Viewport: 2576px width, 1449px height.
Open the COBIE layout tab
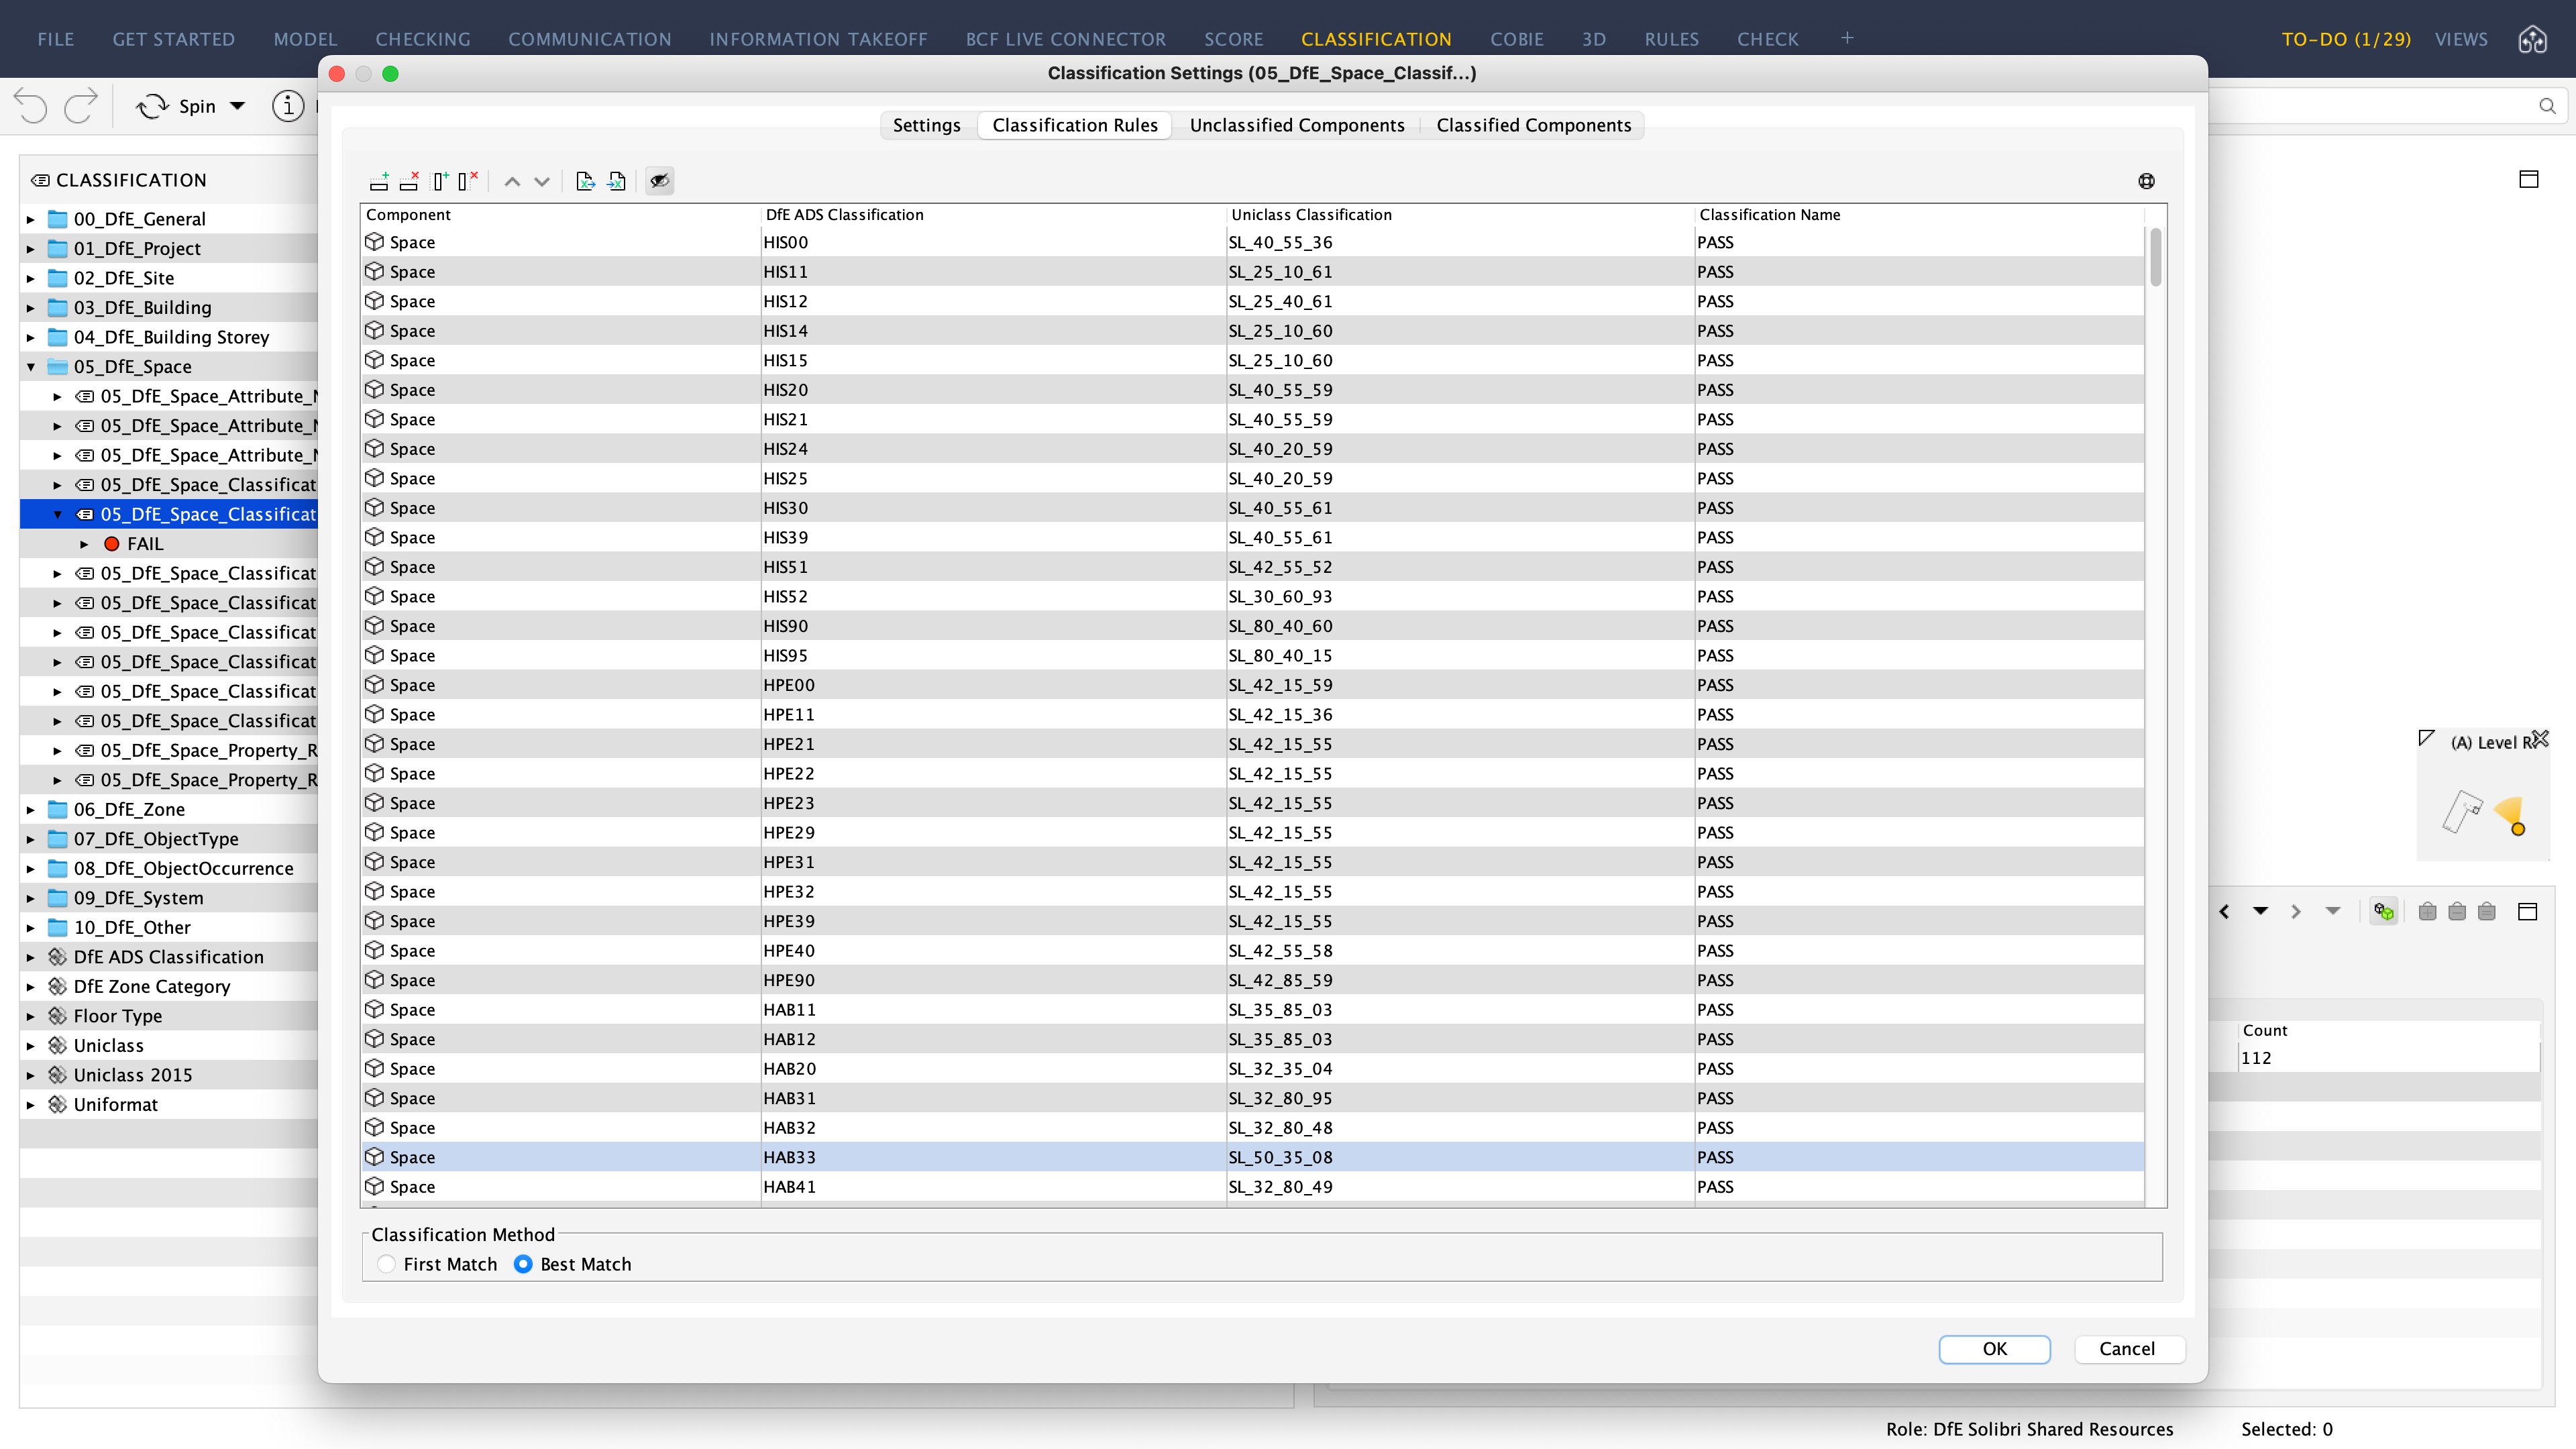[x=1516, y=39]
